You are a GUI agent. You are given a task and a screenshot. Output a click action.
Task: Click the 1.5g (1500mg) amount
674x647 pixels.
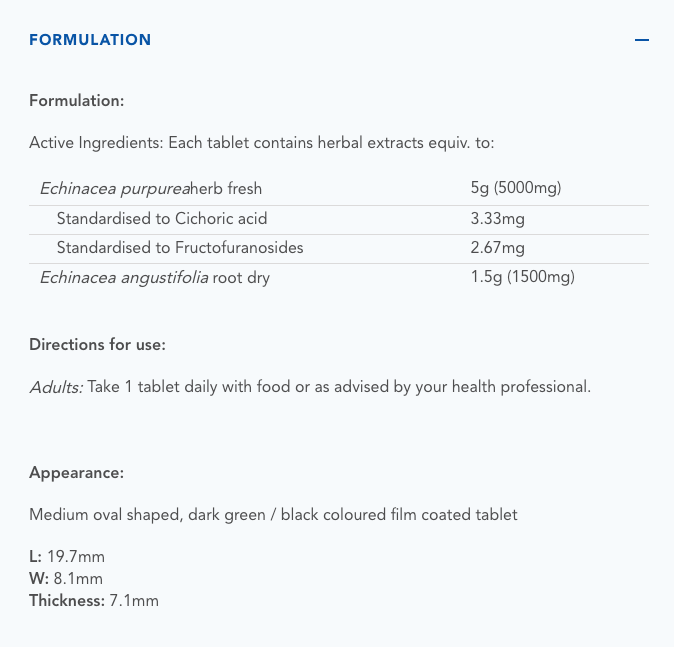(x=522, y=278)
